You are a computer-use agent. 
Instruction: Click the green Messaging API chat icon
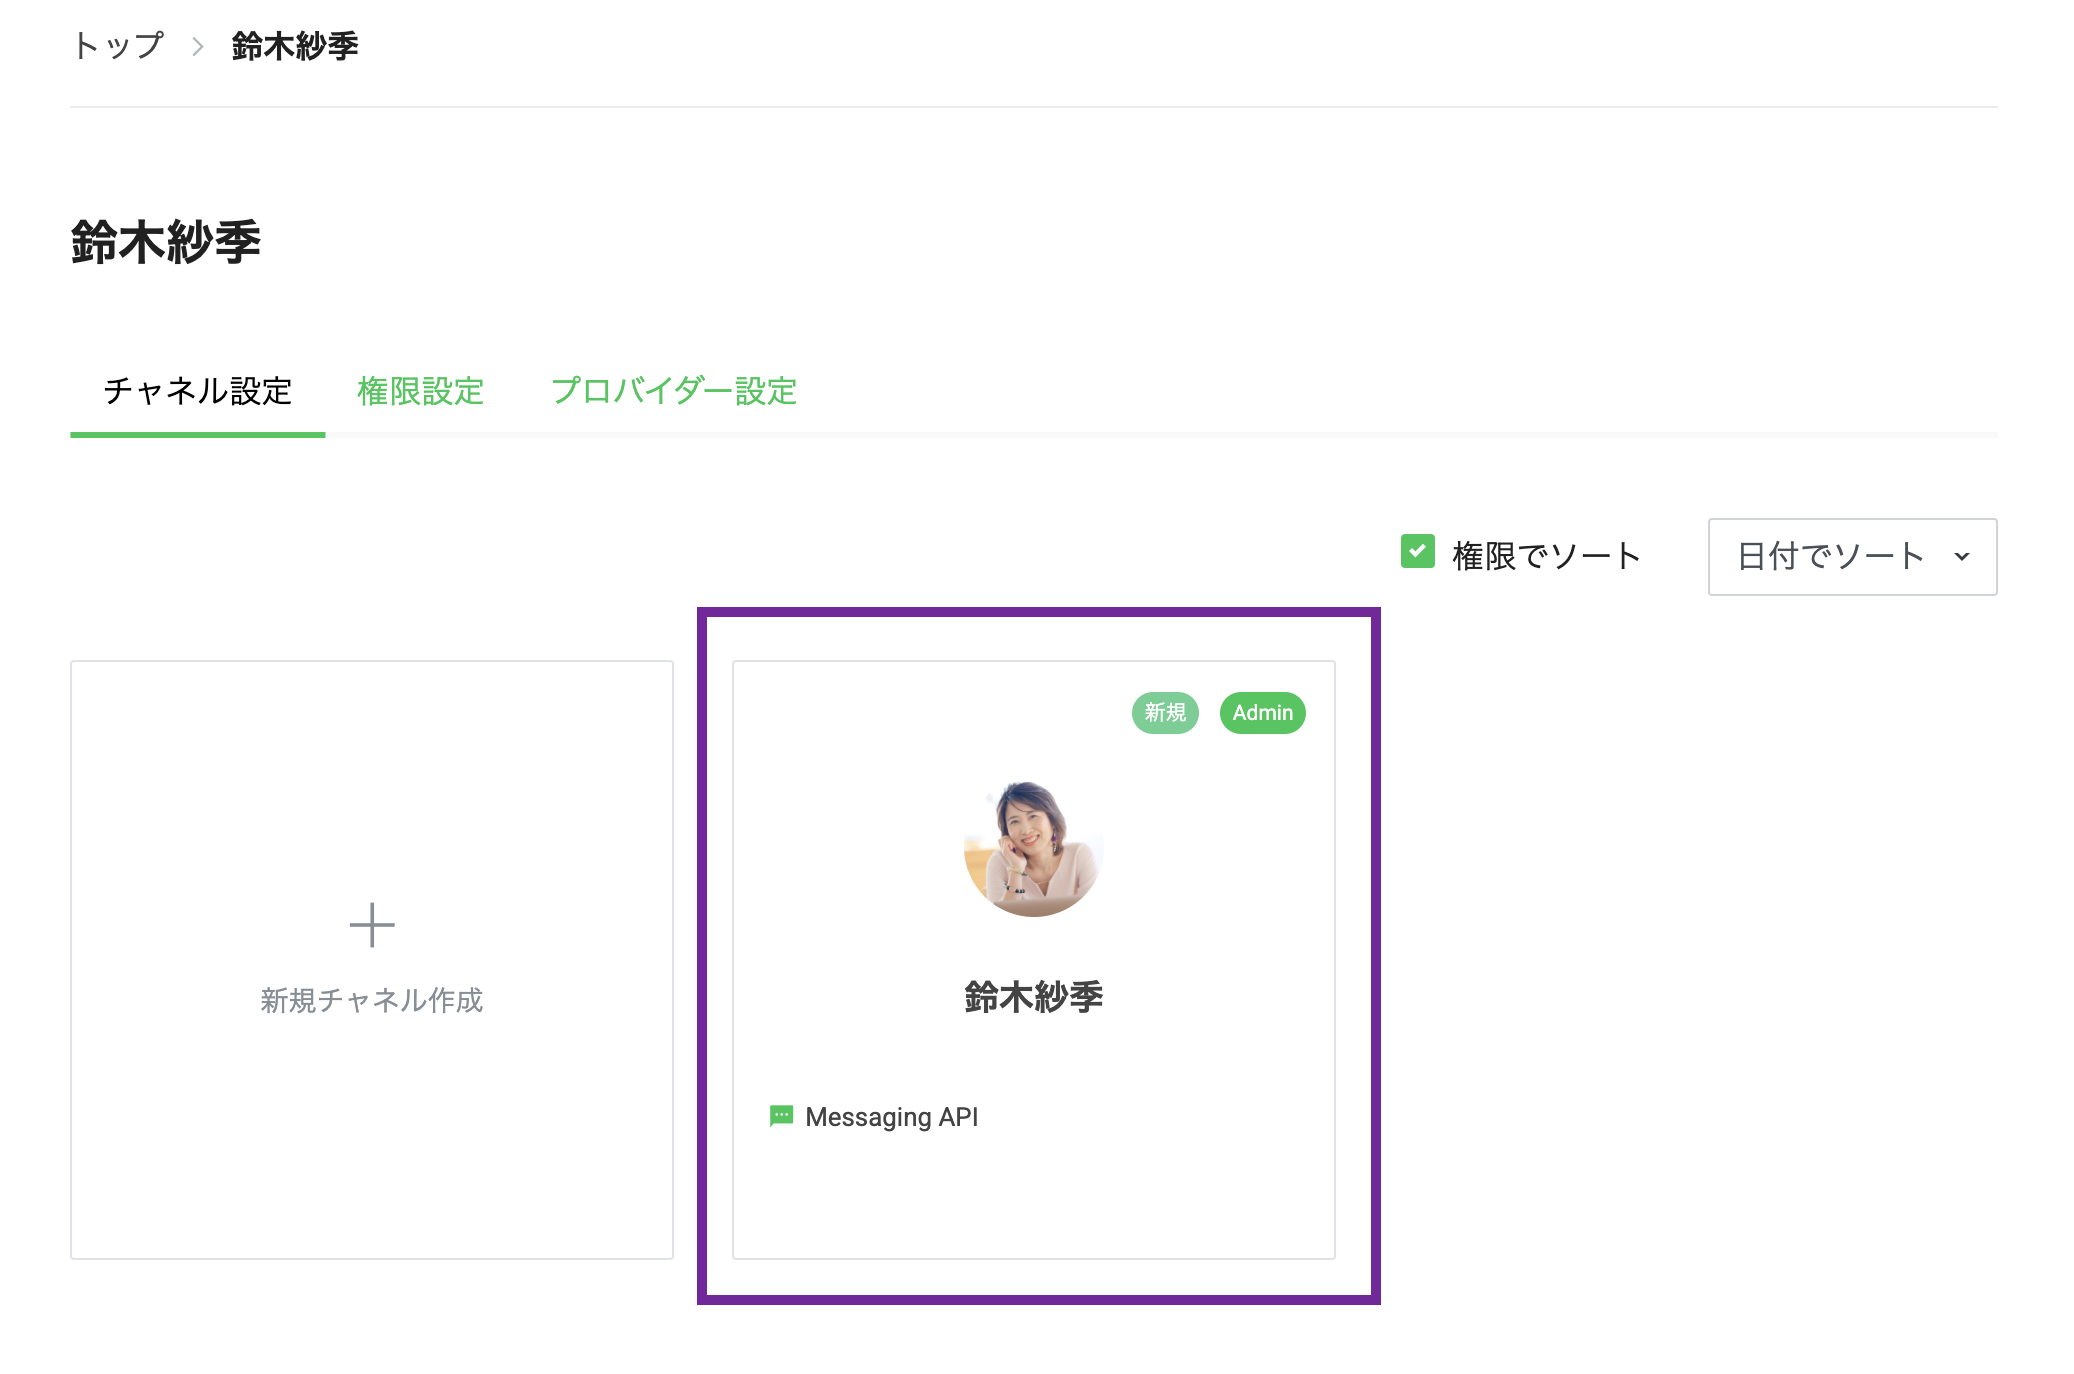coord(781,1116)
